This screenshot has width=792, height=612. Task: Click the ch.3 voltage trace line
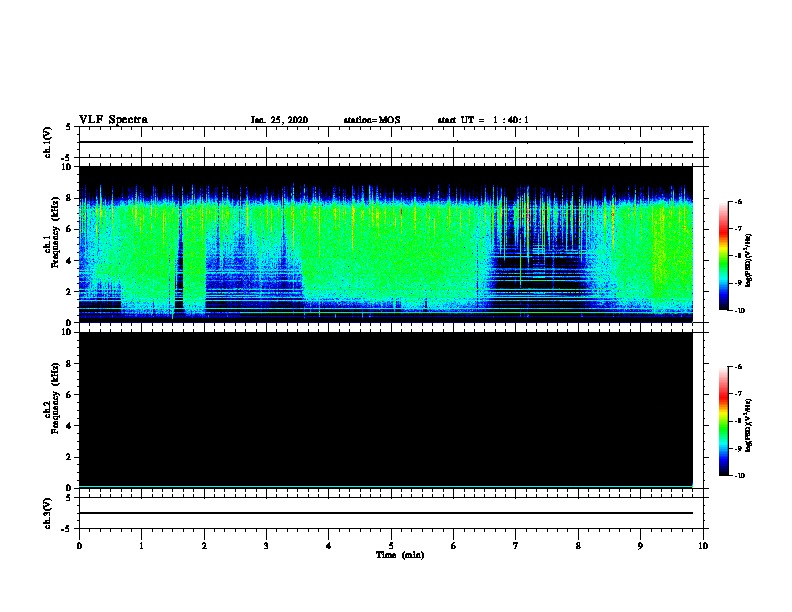coord(385,513)
